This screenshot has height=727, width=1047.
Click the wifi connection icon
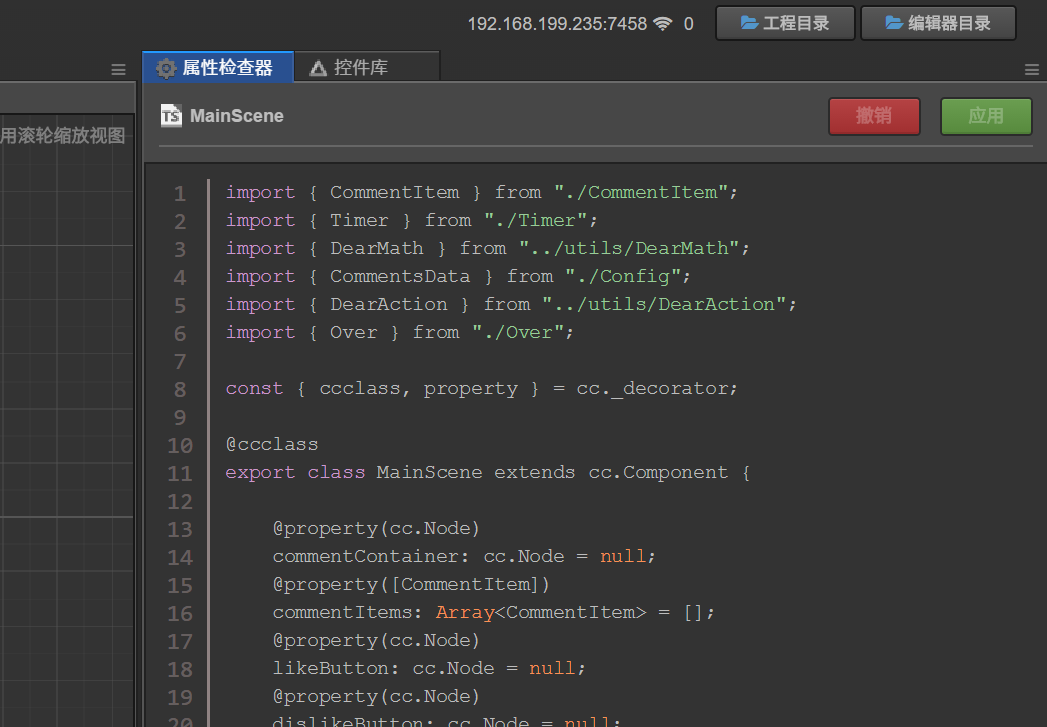[662, 23]
